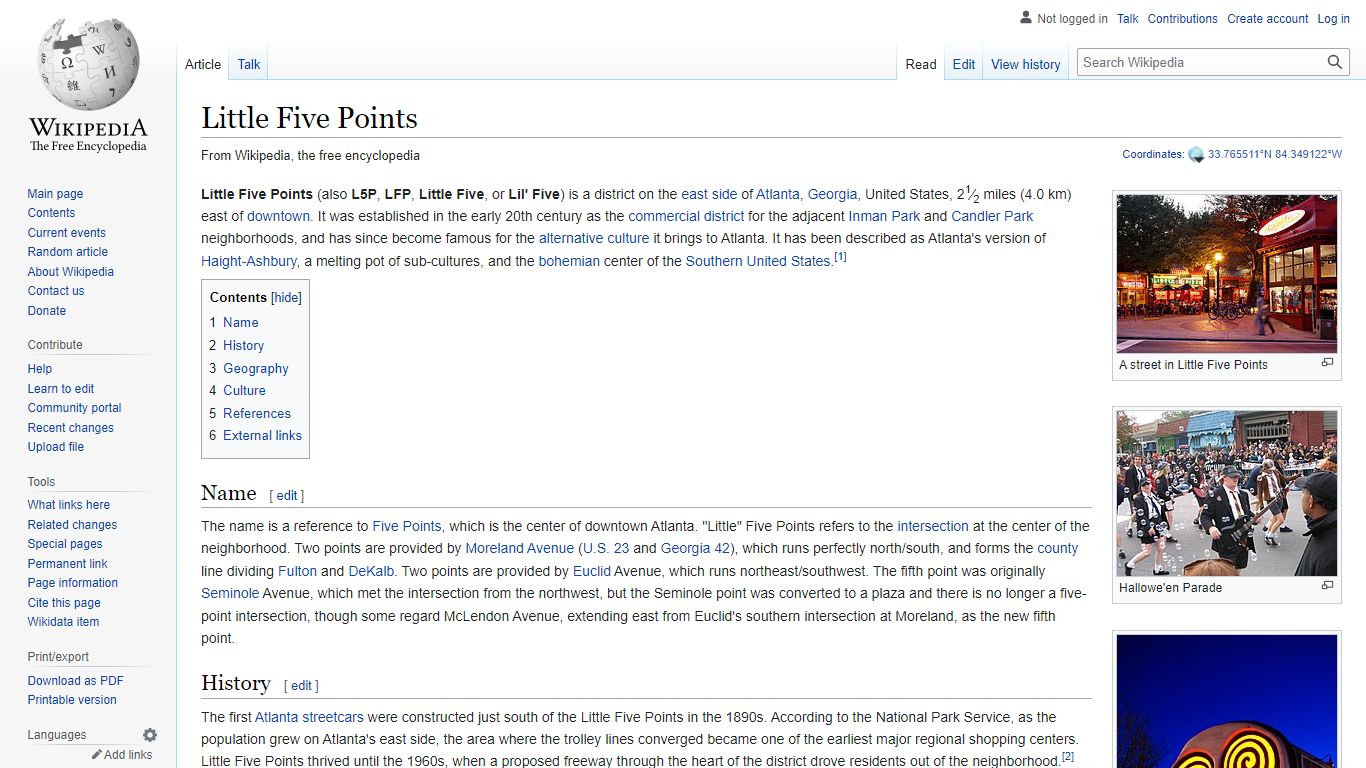This screenshot has width=1366, height=768.
Task: Click Create account link
Action: [x=1267, y=18]
